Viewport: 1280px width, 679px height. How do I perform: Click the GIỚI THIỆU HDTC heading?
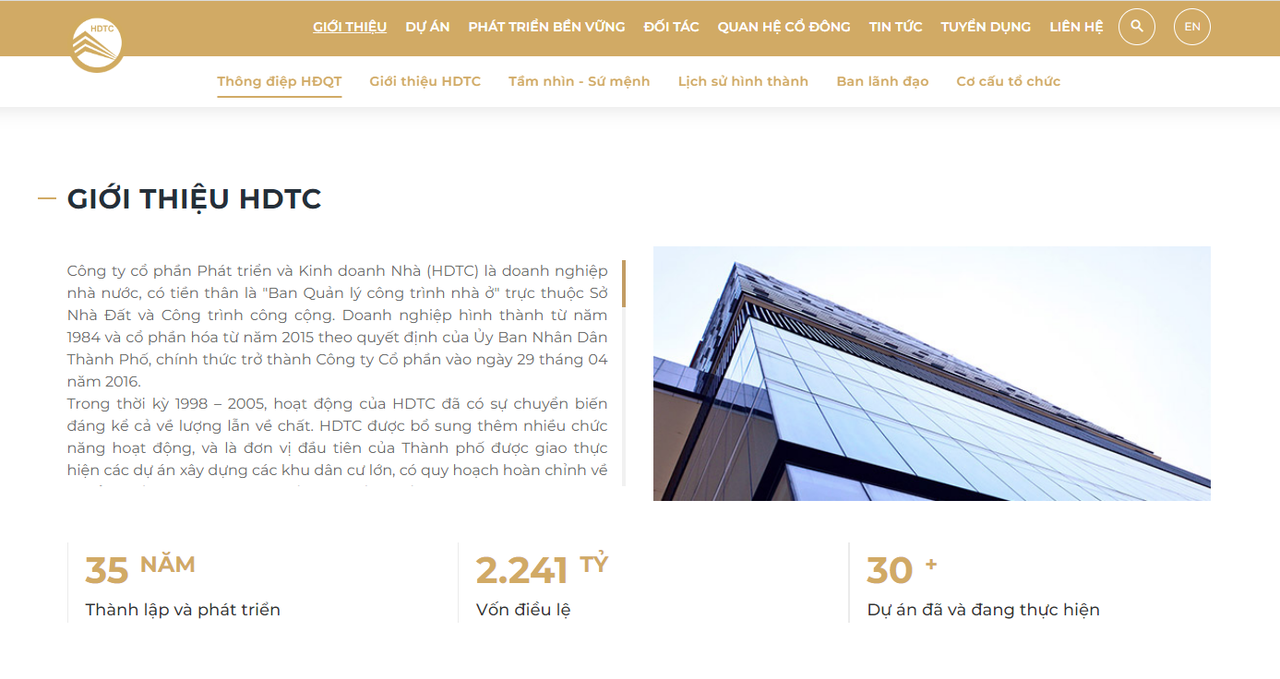193,198
